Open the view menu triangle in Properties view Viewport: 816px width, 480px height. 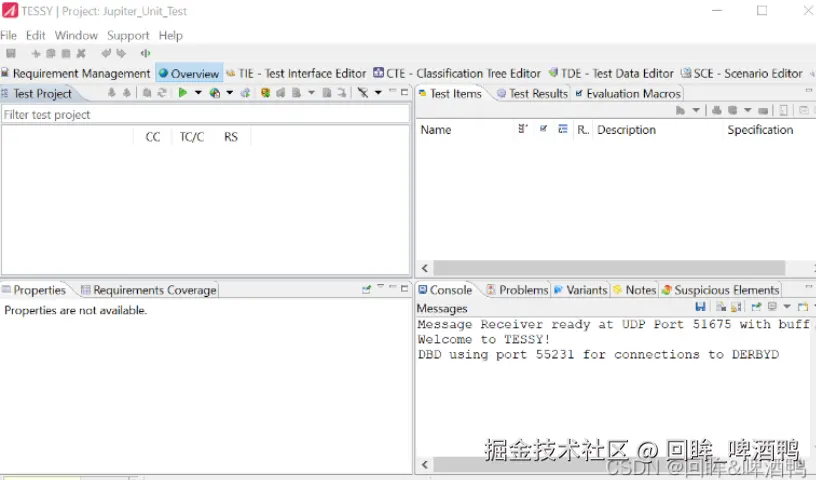coord(380,287)
